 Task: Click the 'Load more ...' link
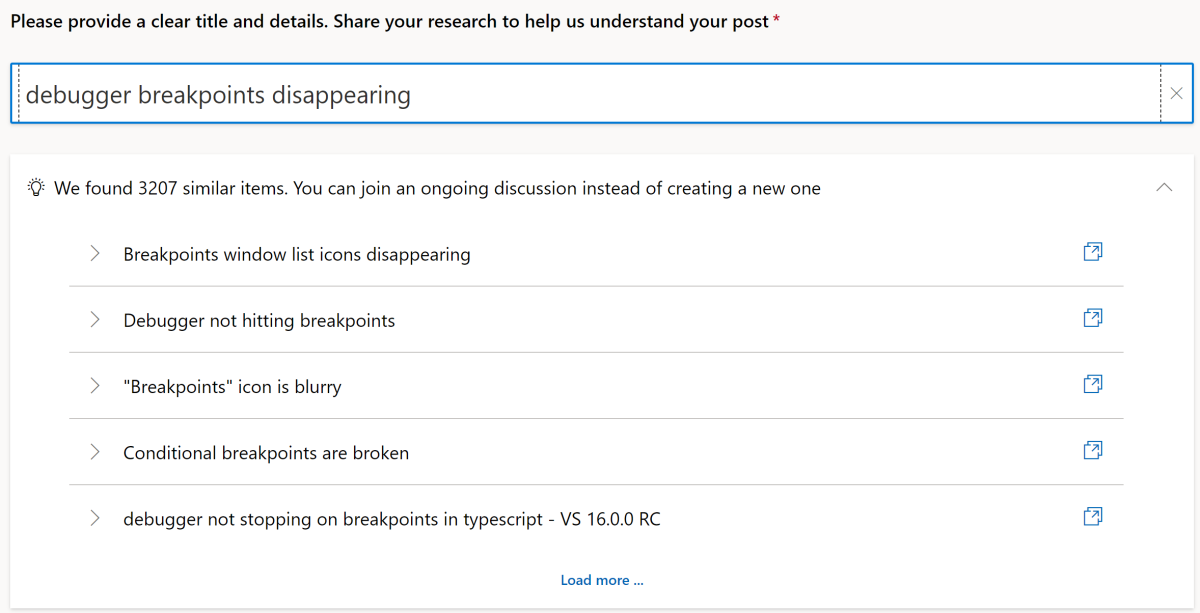[602, 580]
